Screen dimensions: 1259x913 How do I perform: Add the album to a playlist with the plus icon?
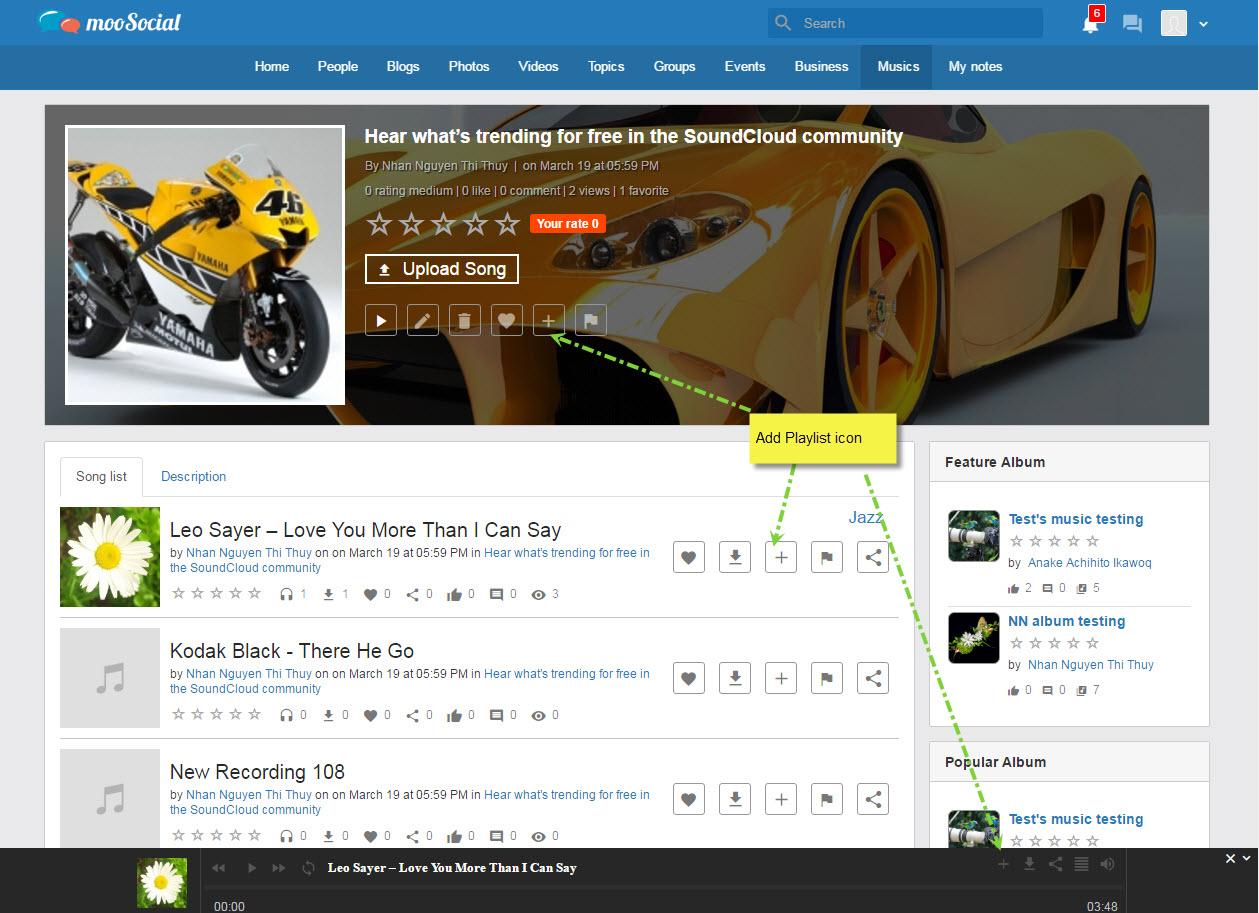coord(549,320)
